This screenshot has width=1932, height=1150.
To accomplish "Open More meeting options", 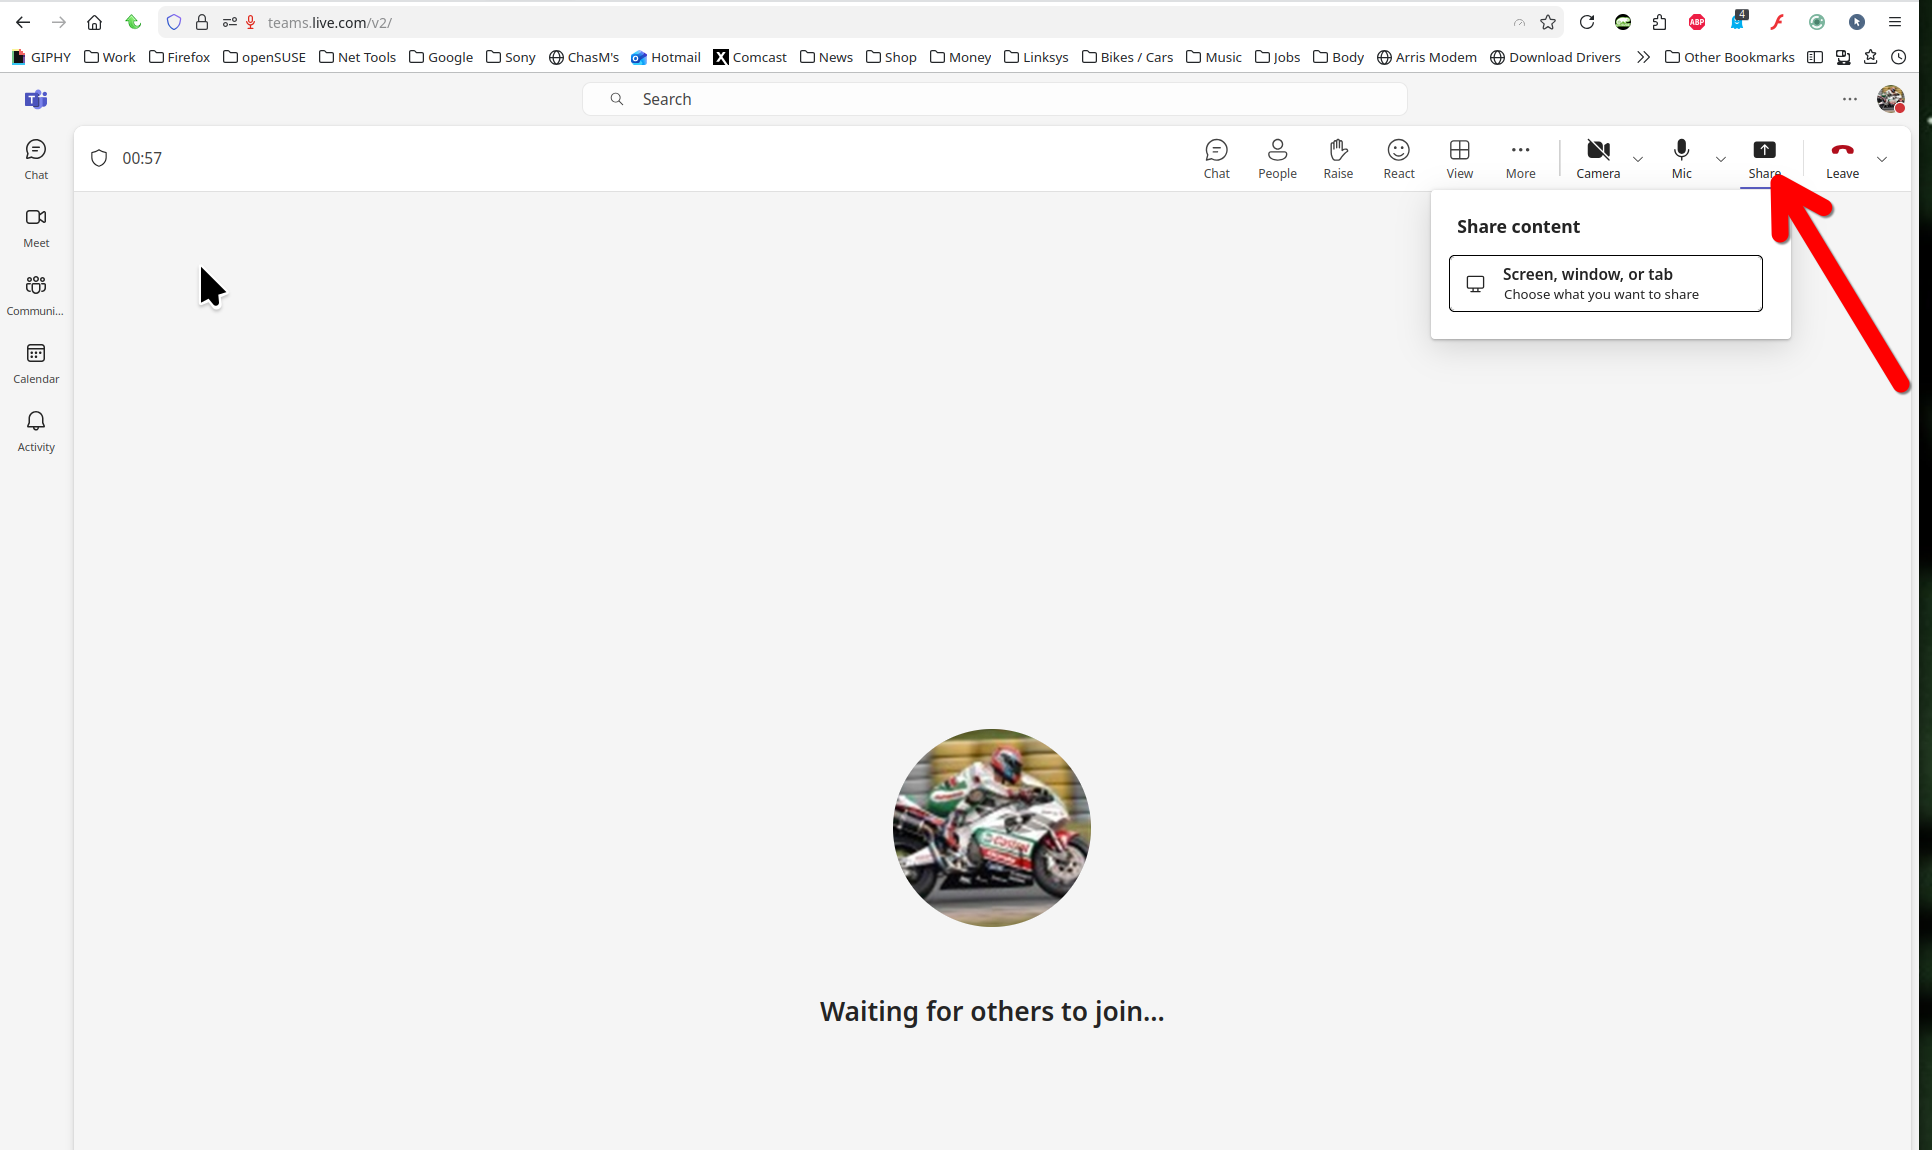I will [x=1520, y=158].
